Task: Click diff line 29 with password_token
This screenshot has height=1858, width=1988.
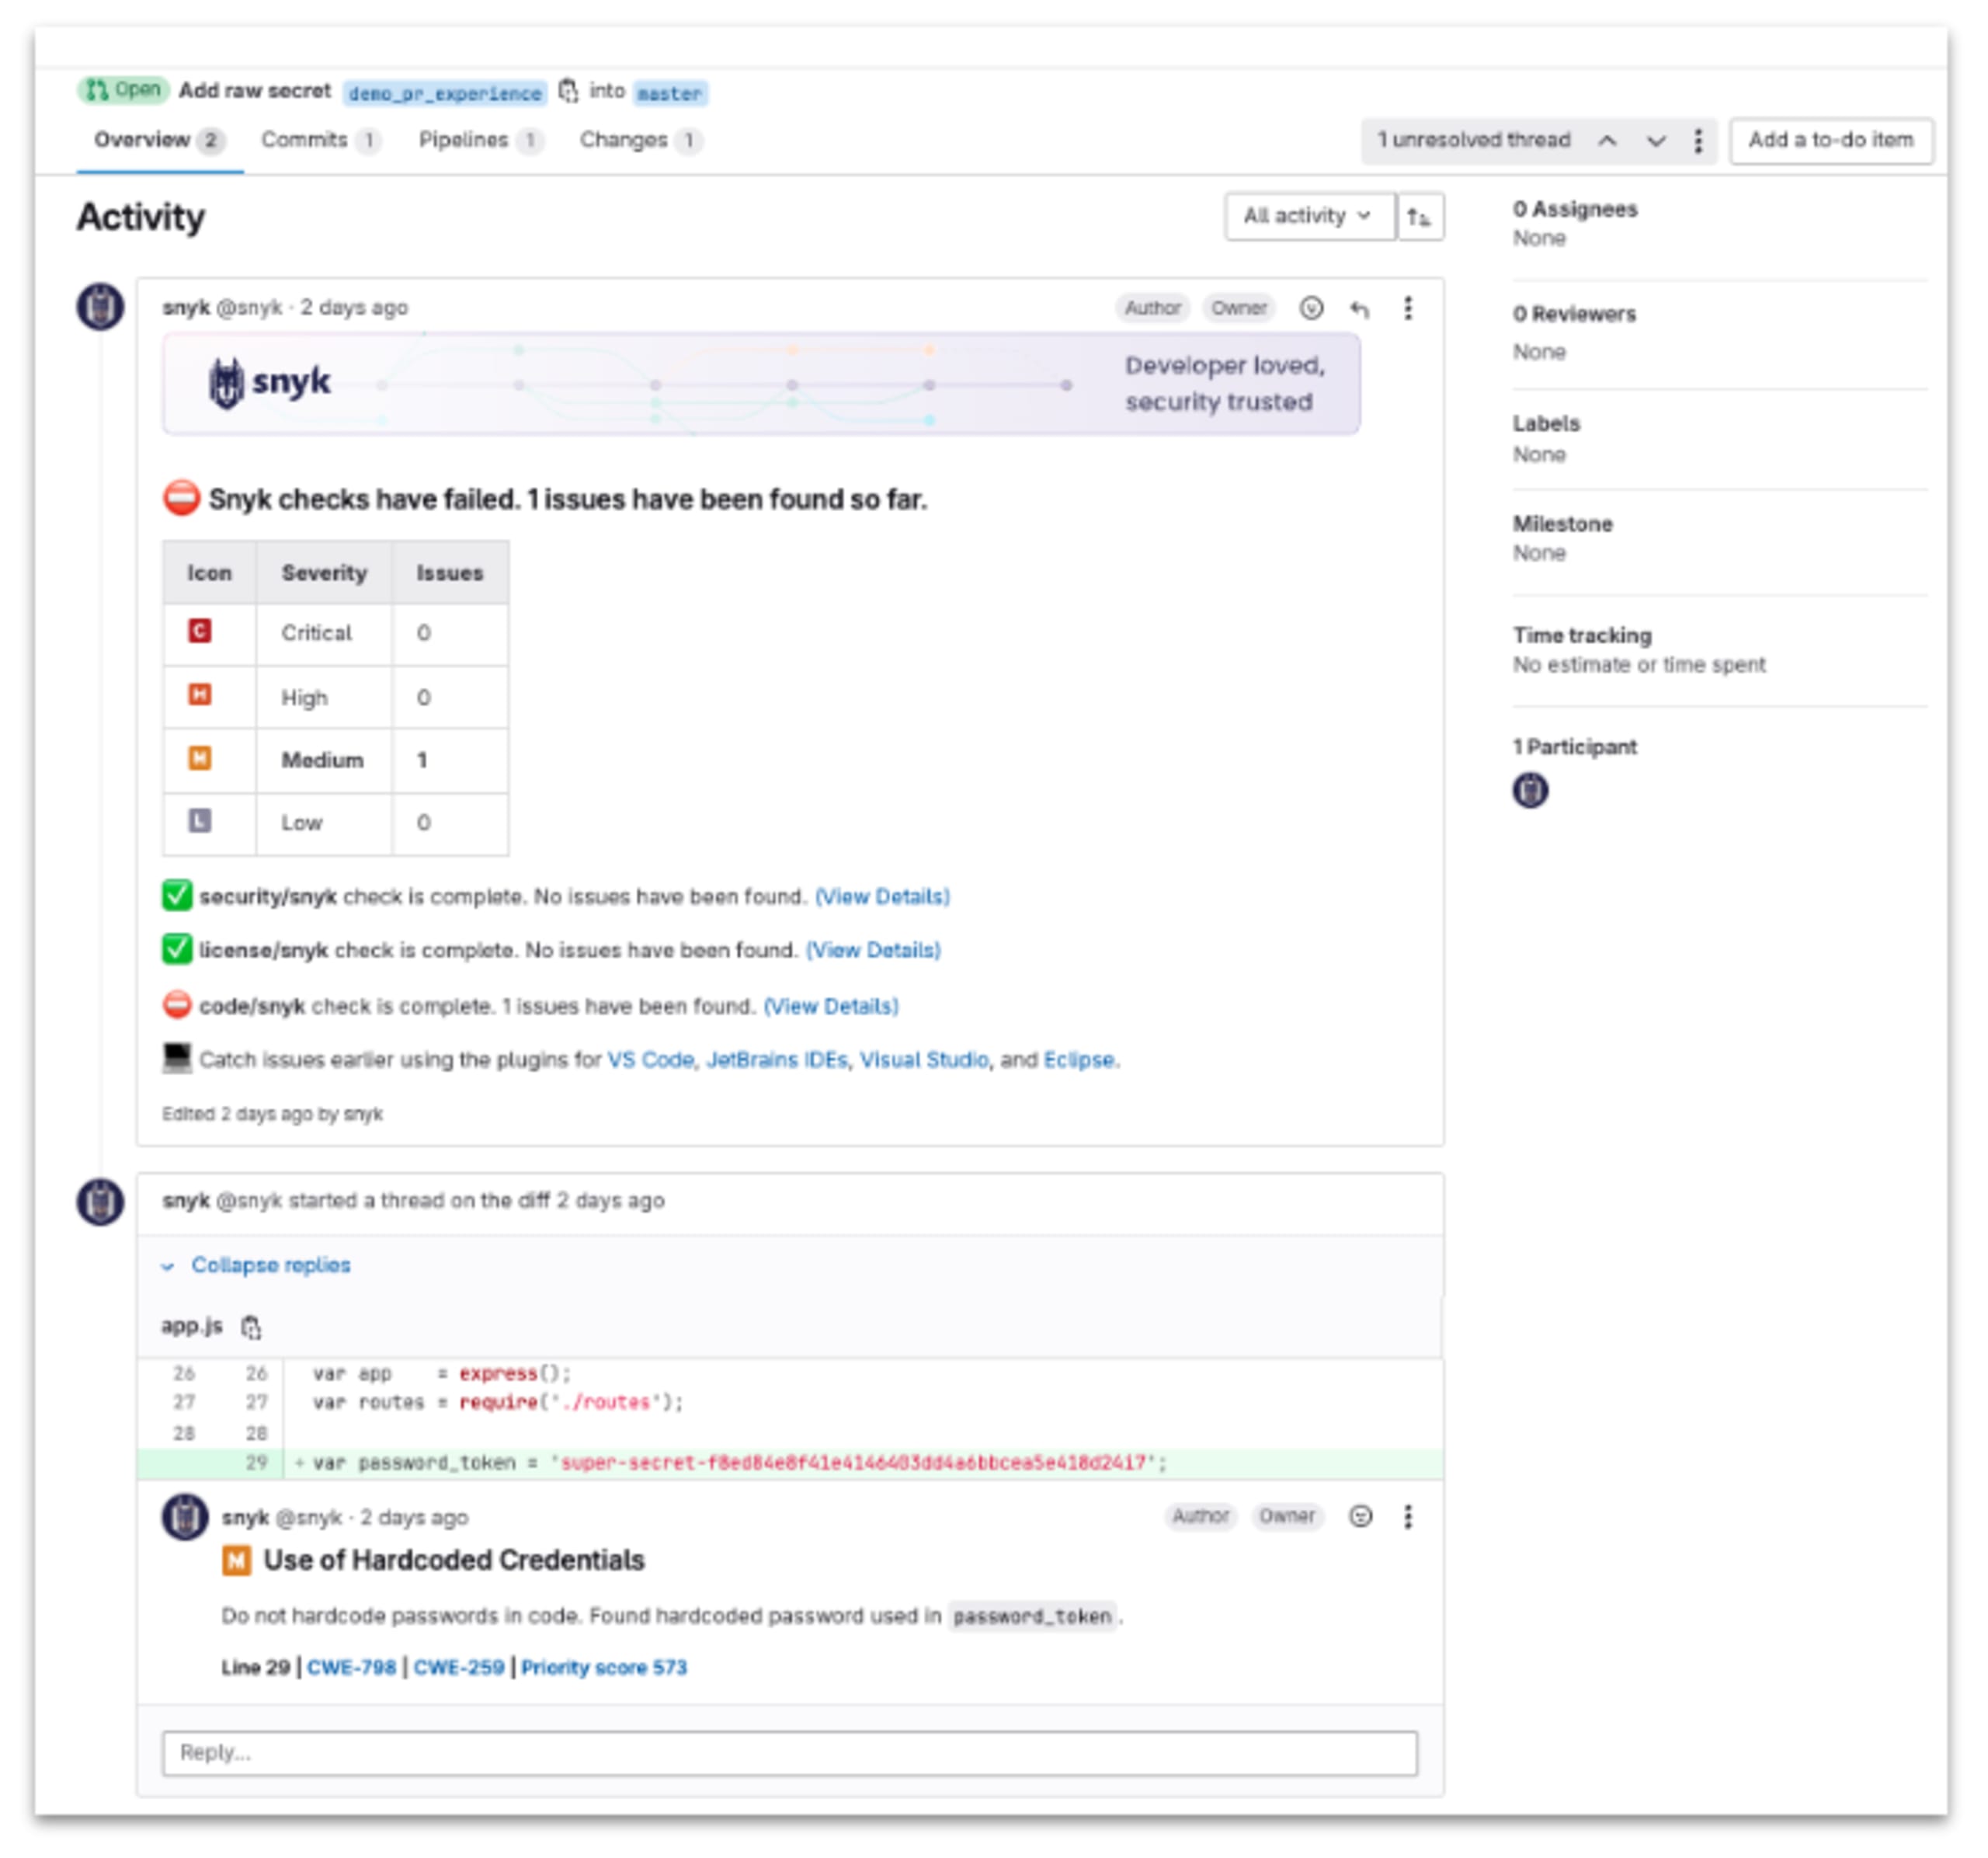Action: coord(790,1463)
